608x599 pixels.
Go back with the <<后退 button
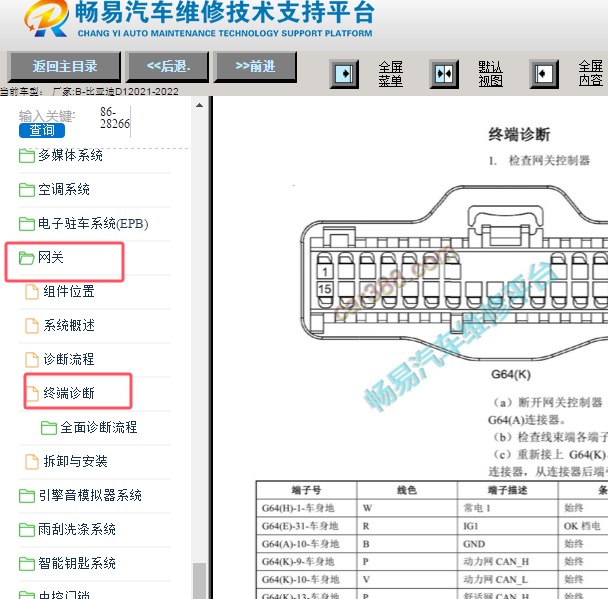(168, 67)
